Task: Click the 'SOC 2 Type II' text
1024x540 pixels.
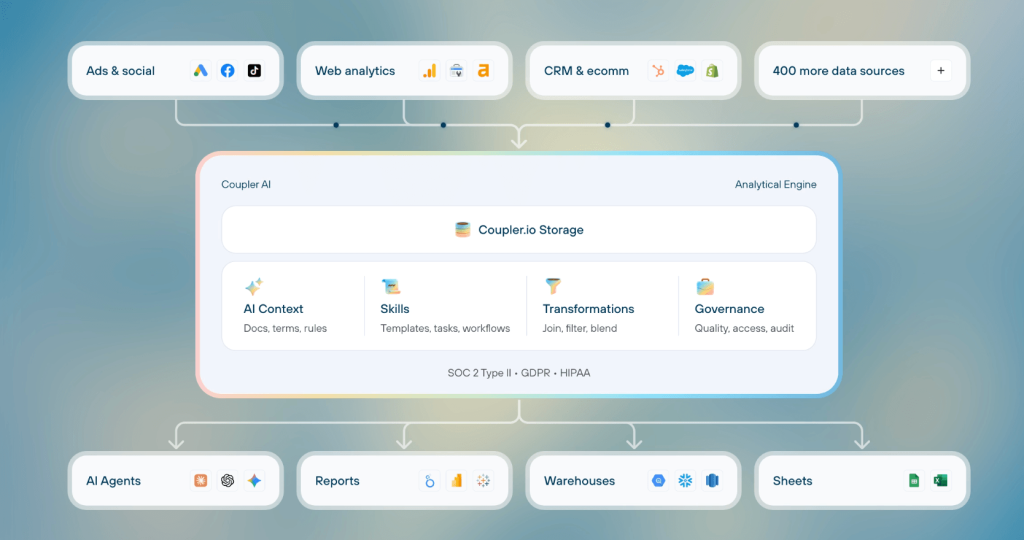Action: point(479,373)
